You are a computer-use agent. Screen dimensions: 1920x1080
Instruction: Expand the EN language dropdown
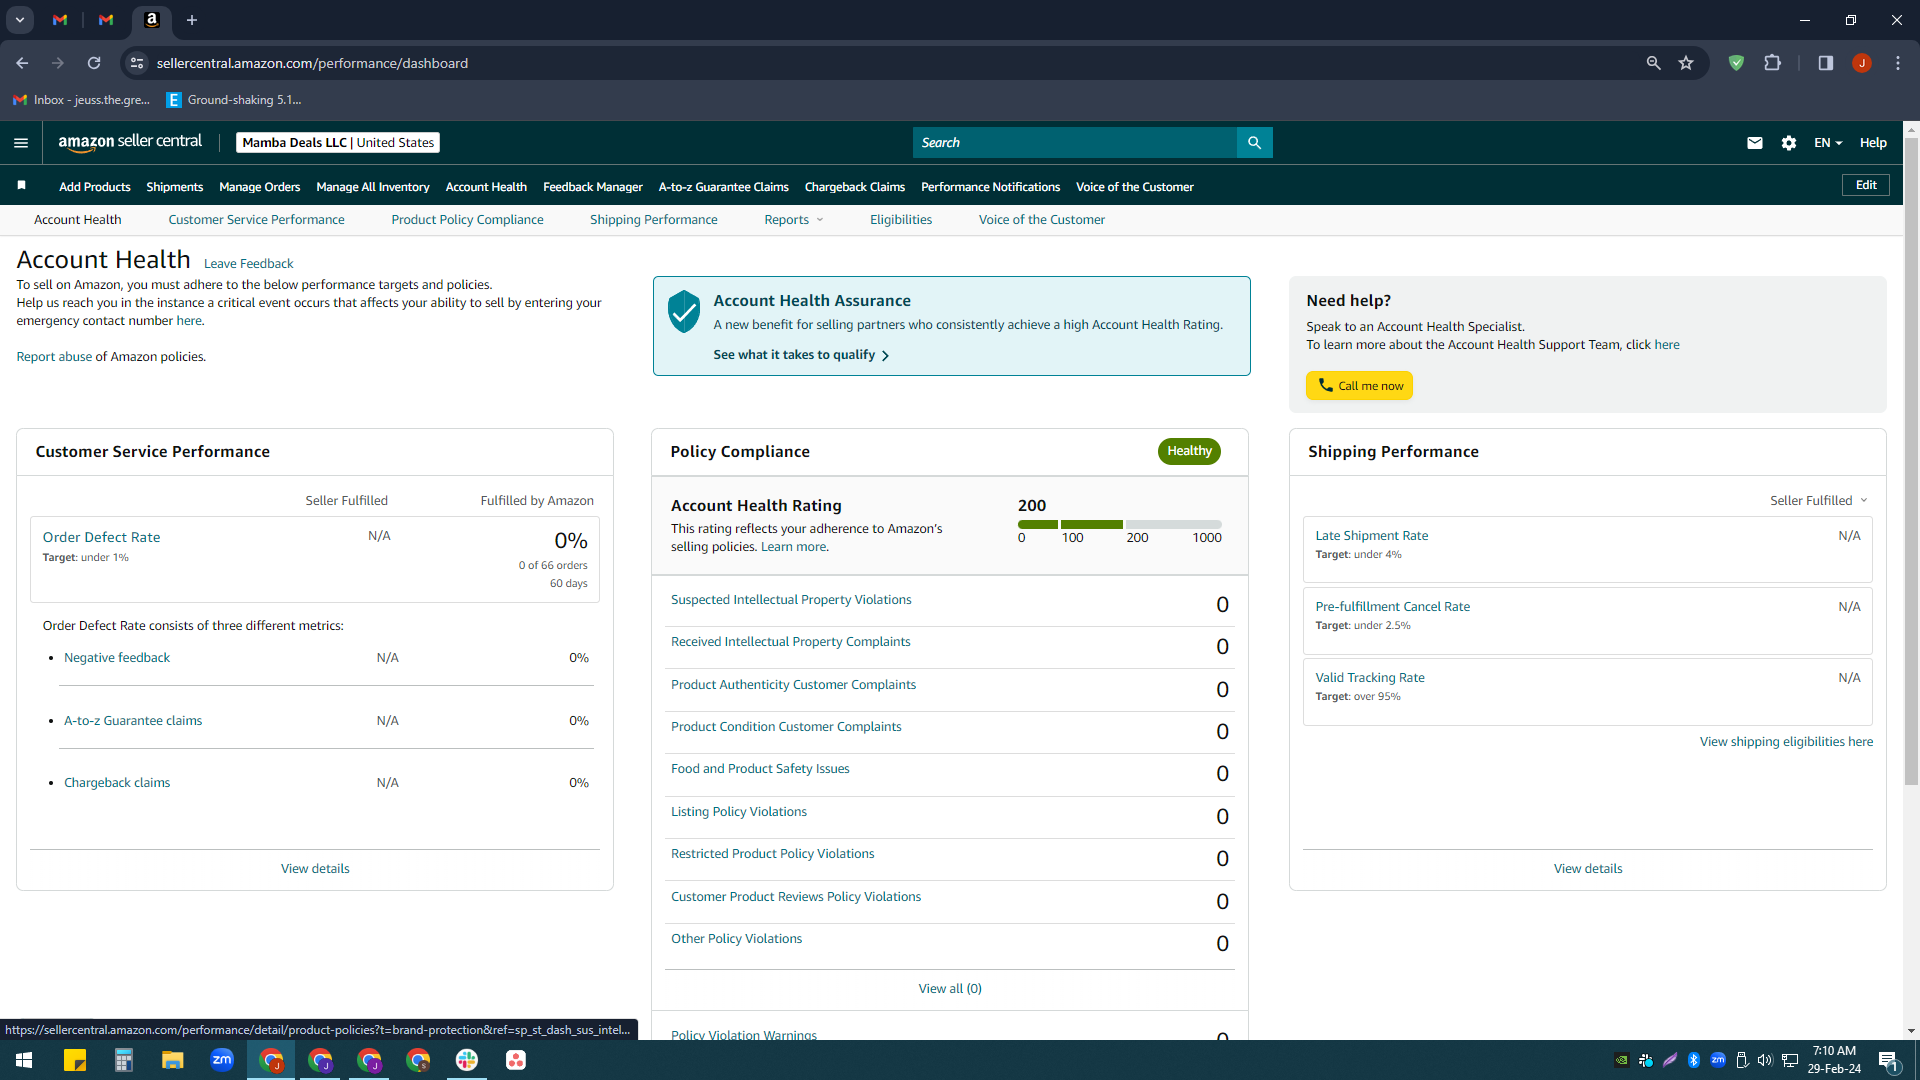click(x=1828, y=143)
